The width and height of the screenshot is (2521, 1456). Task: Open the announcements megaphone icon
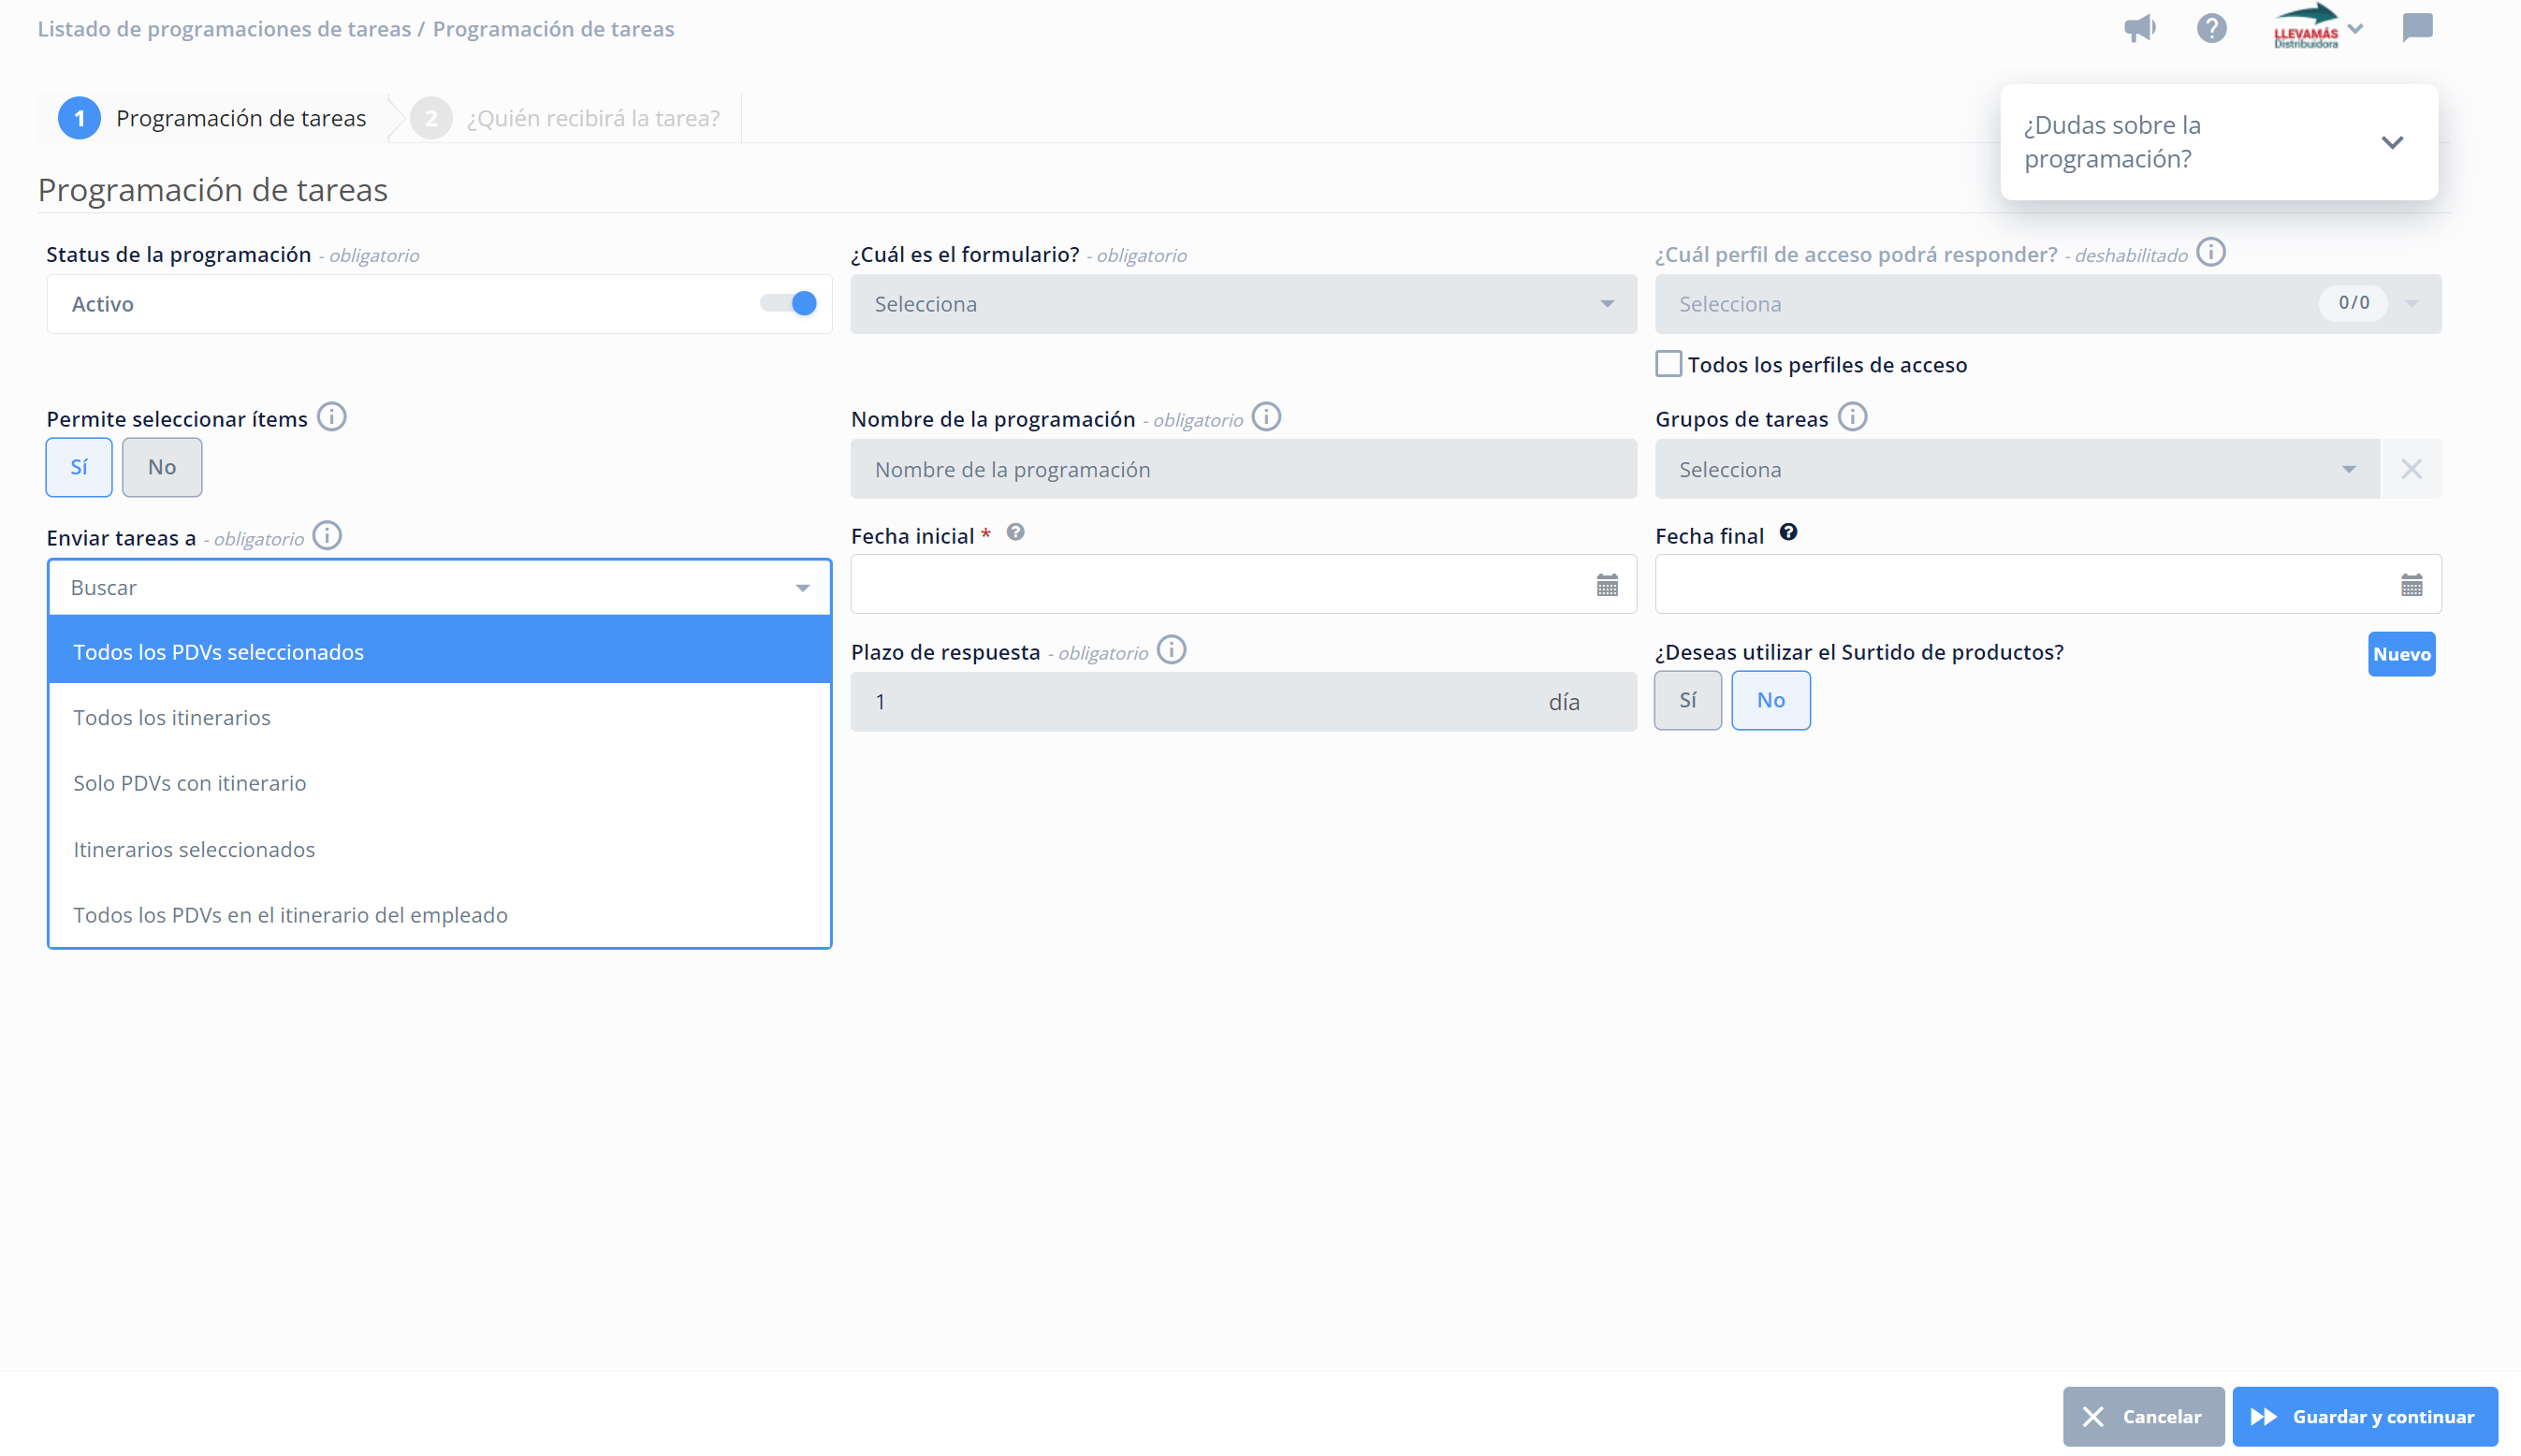coord(2139,28)
